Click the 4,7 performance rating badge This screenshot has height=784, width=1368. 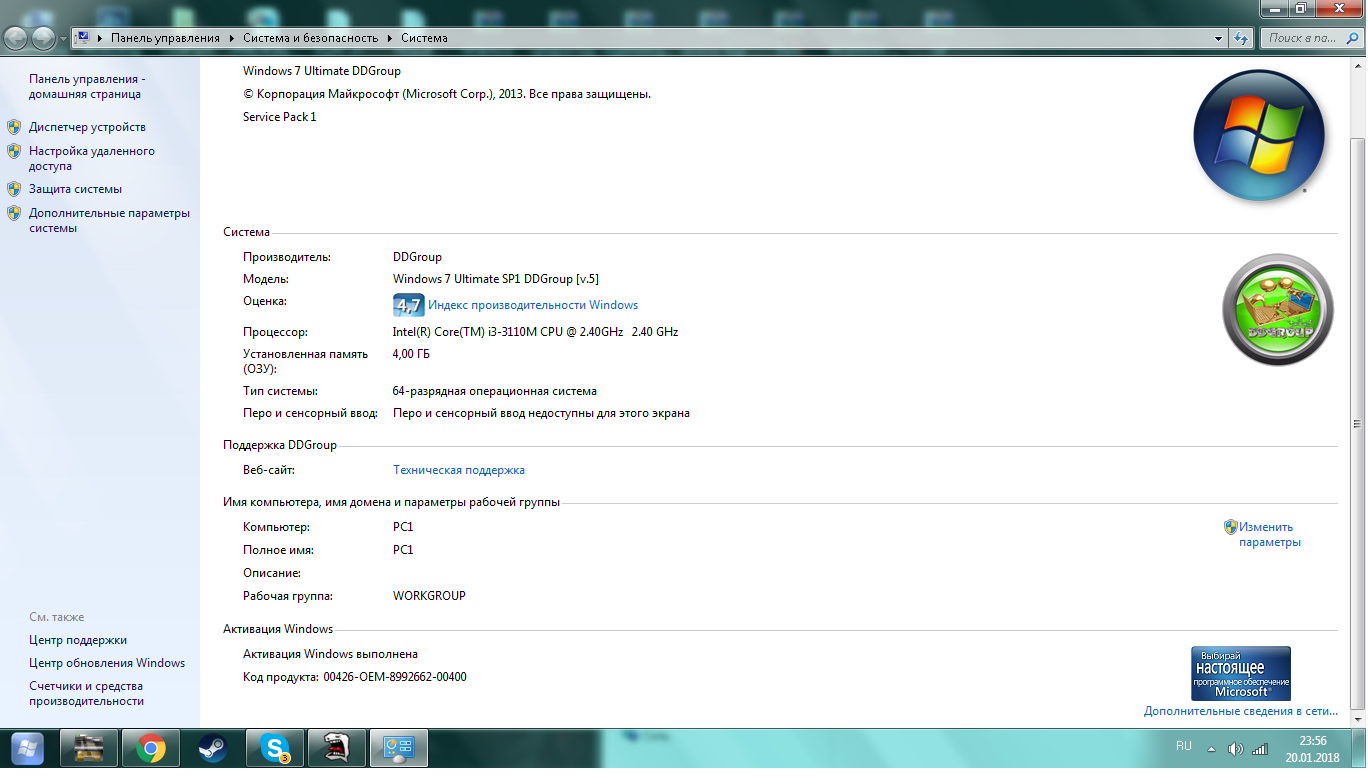pyautogui.click(x=408, y=305)
